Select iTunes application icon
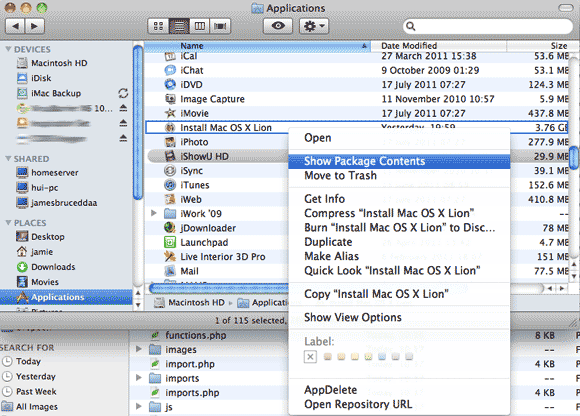Image resolution: width=580 pixels, height=416 pixels. pos(170,185)
